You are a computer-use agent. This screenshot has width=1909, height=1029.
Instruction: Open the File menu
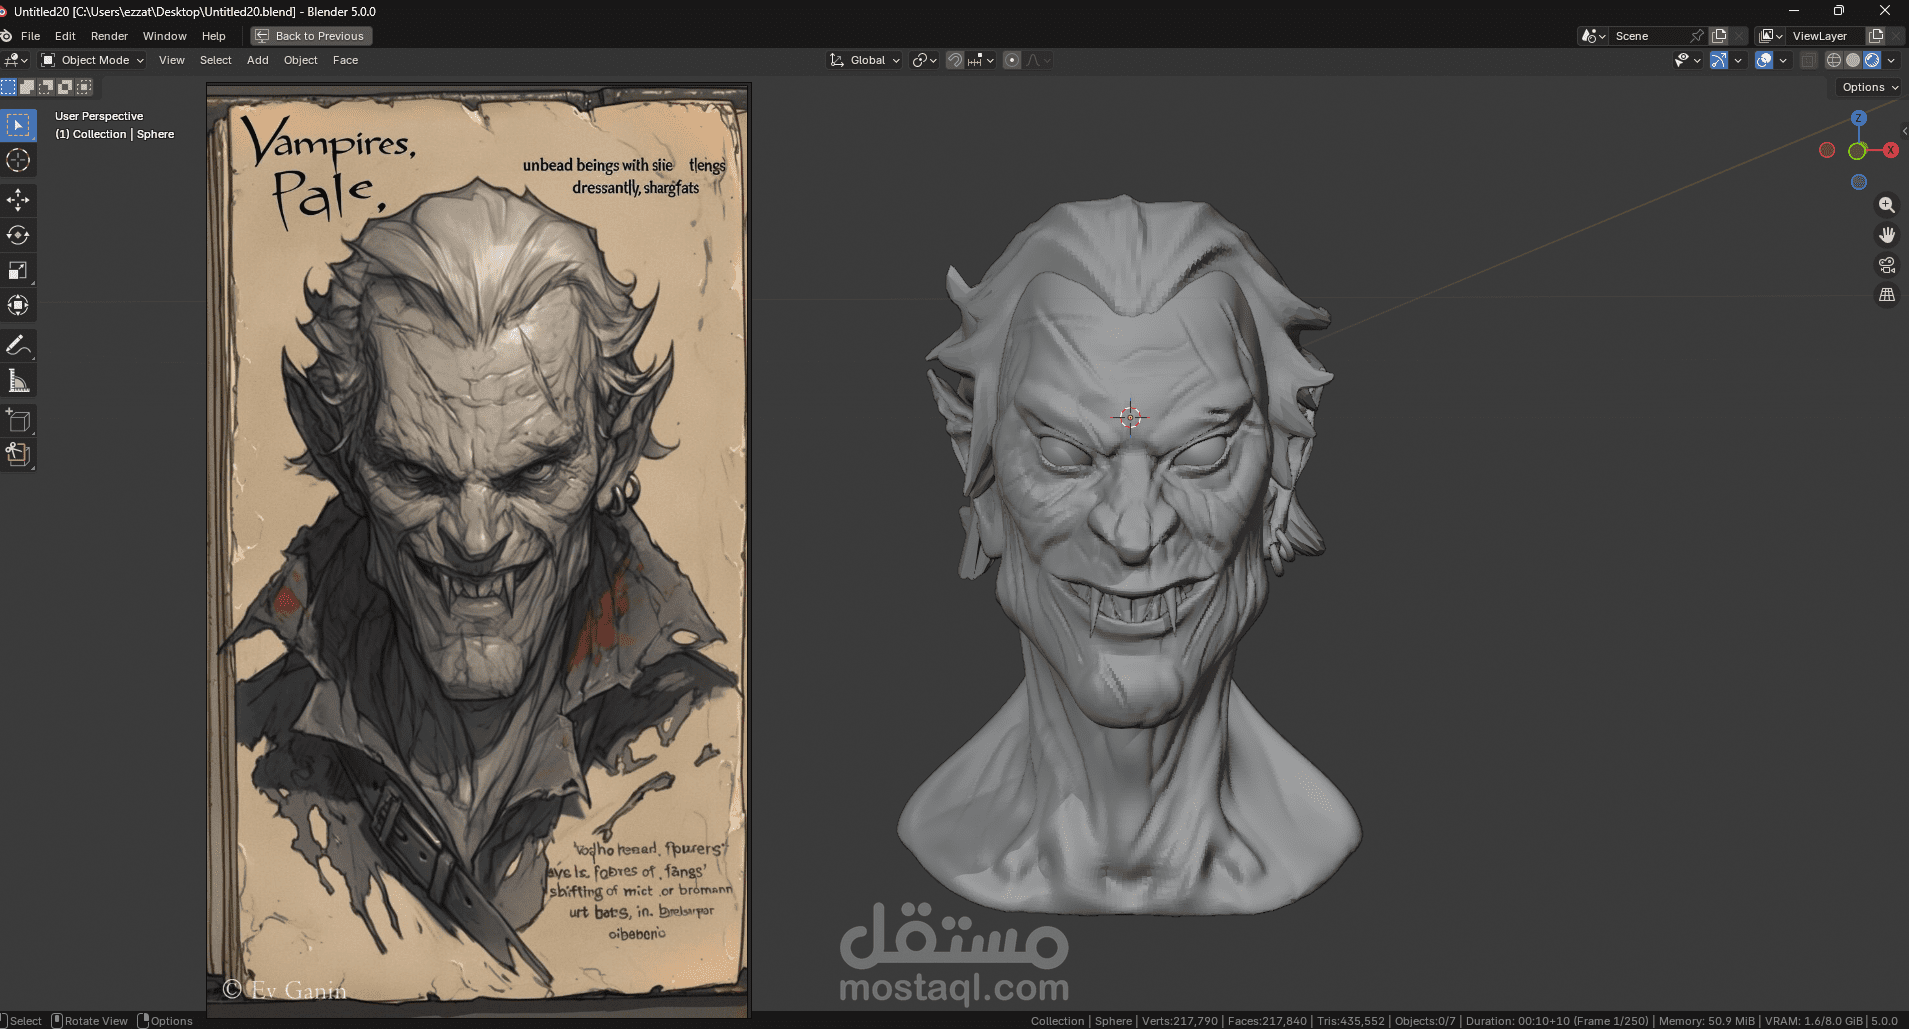pyautogui.click(x=31, y=36)
